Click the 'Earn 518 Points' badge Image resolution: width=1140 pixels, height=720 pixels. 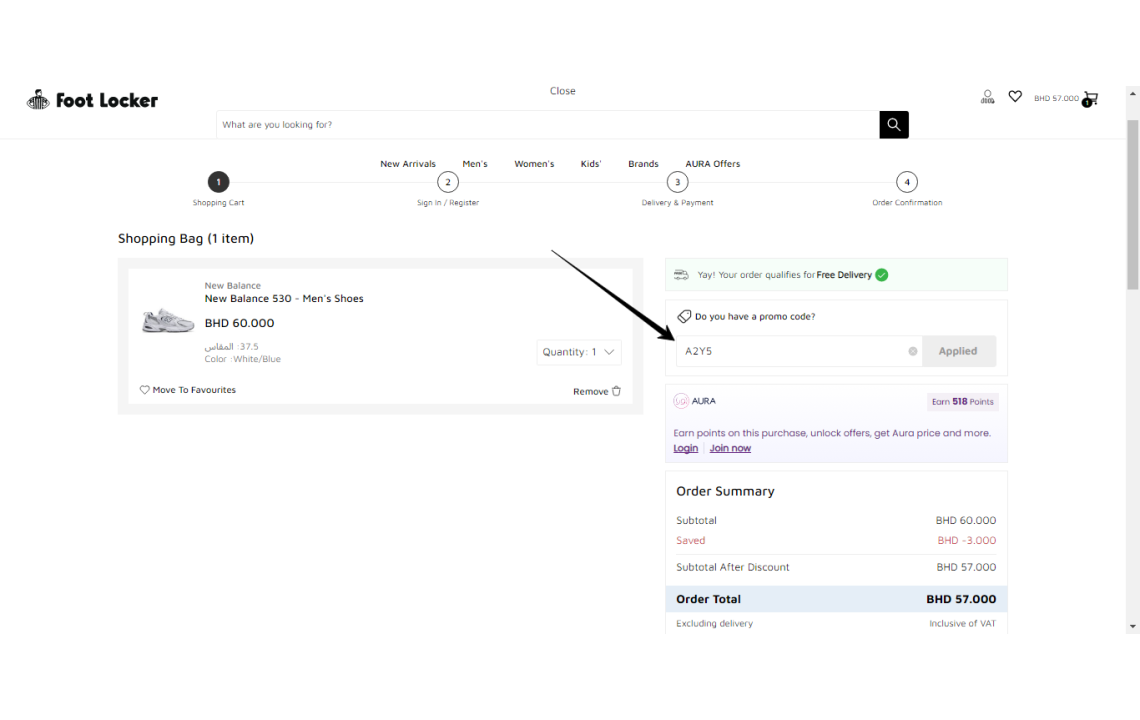pos(963,401)
